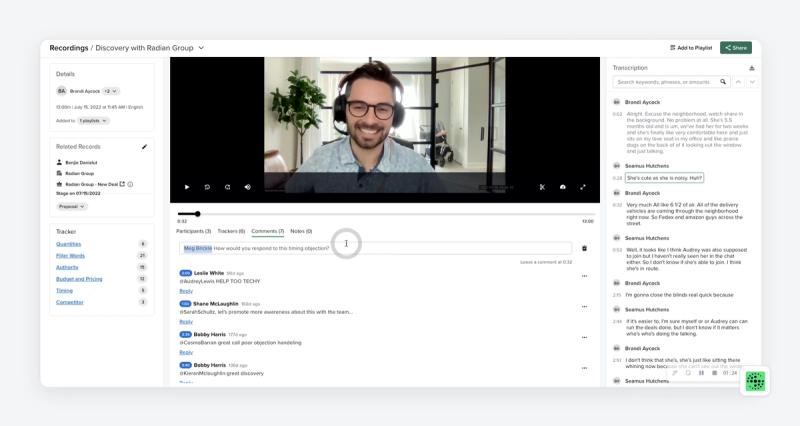This screenshot has height=426, width=800.
Task: Expand the video to fullscreen
Action: 583,187
